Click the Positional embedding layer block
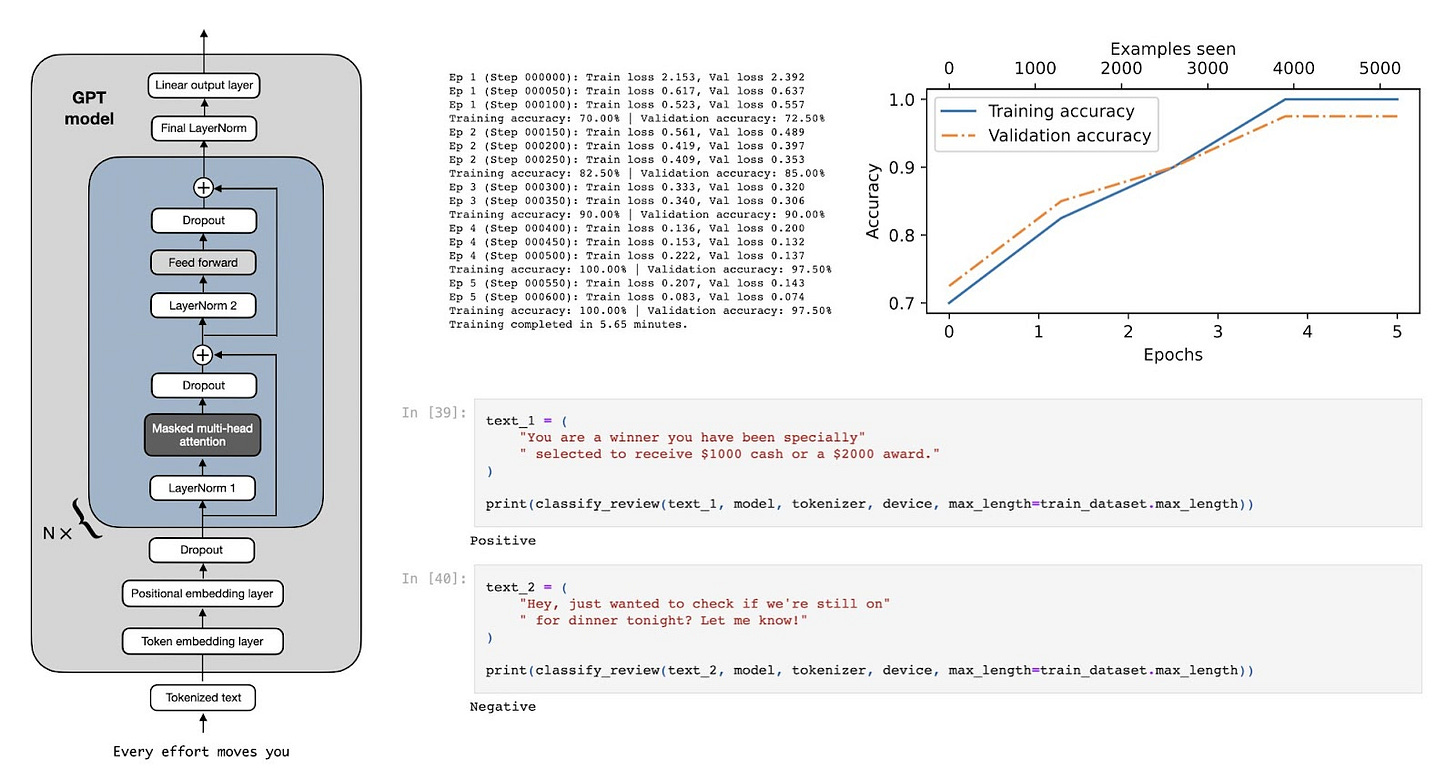1456x781 pixels. click(202, 593)
